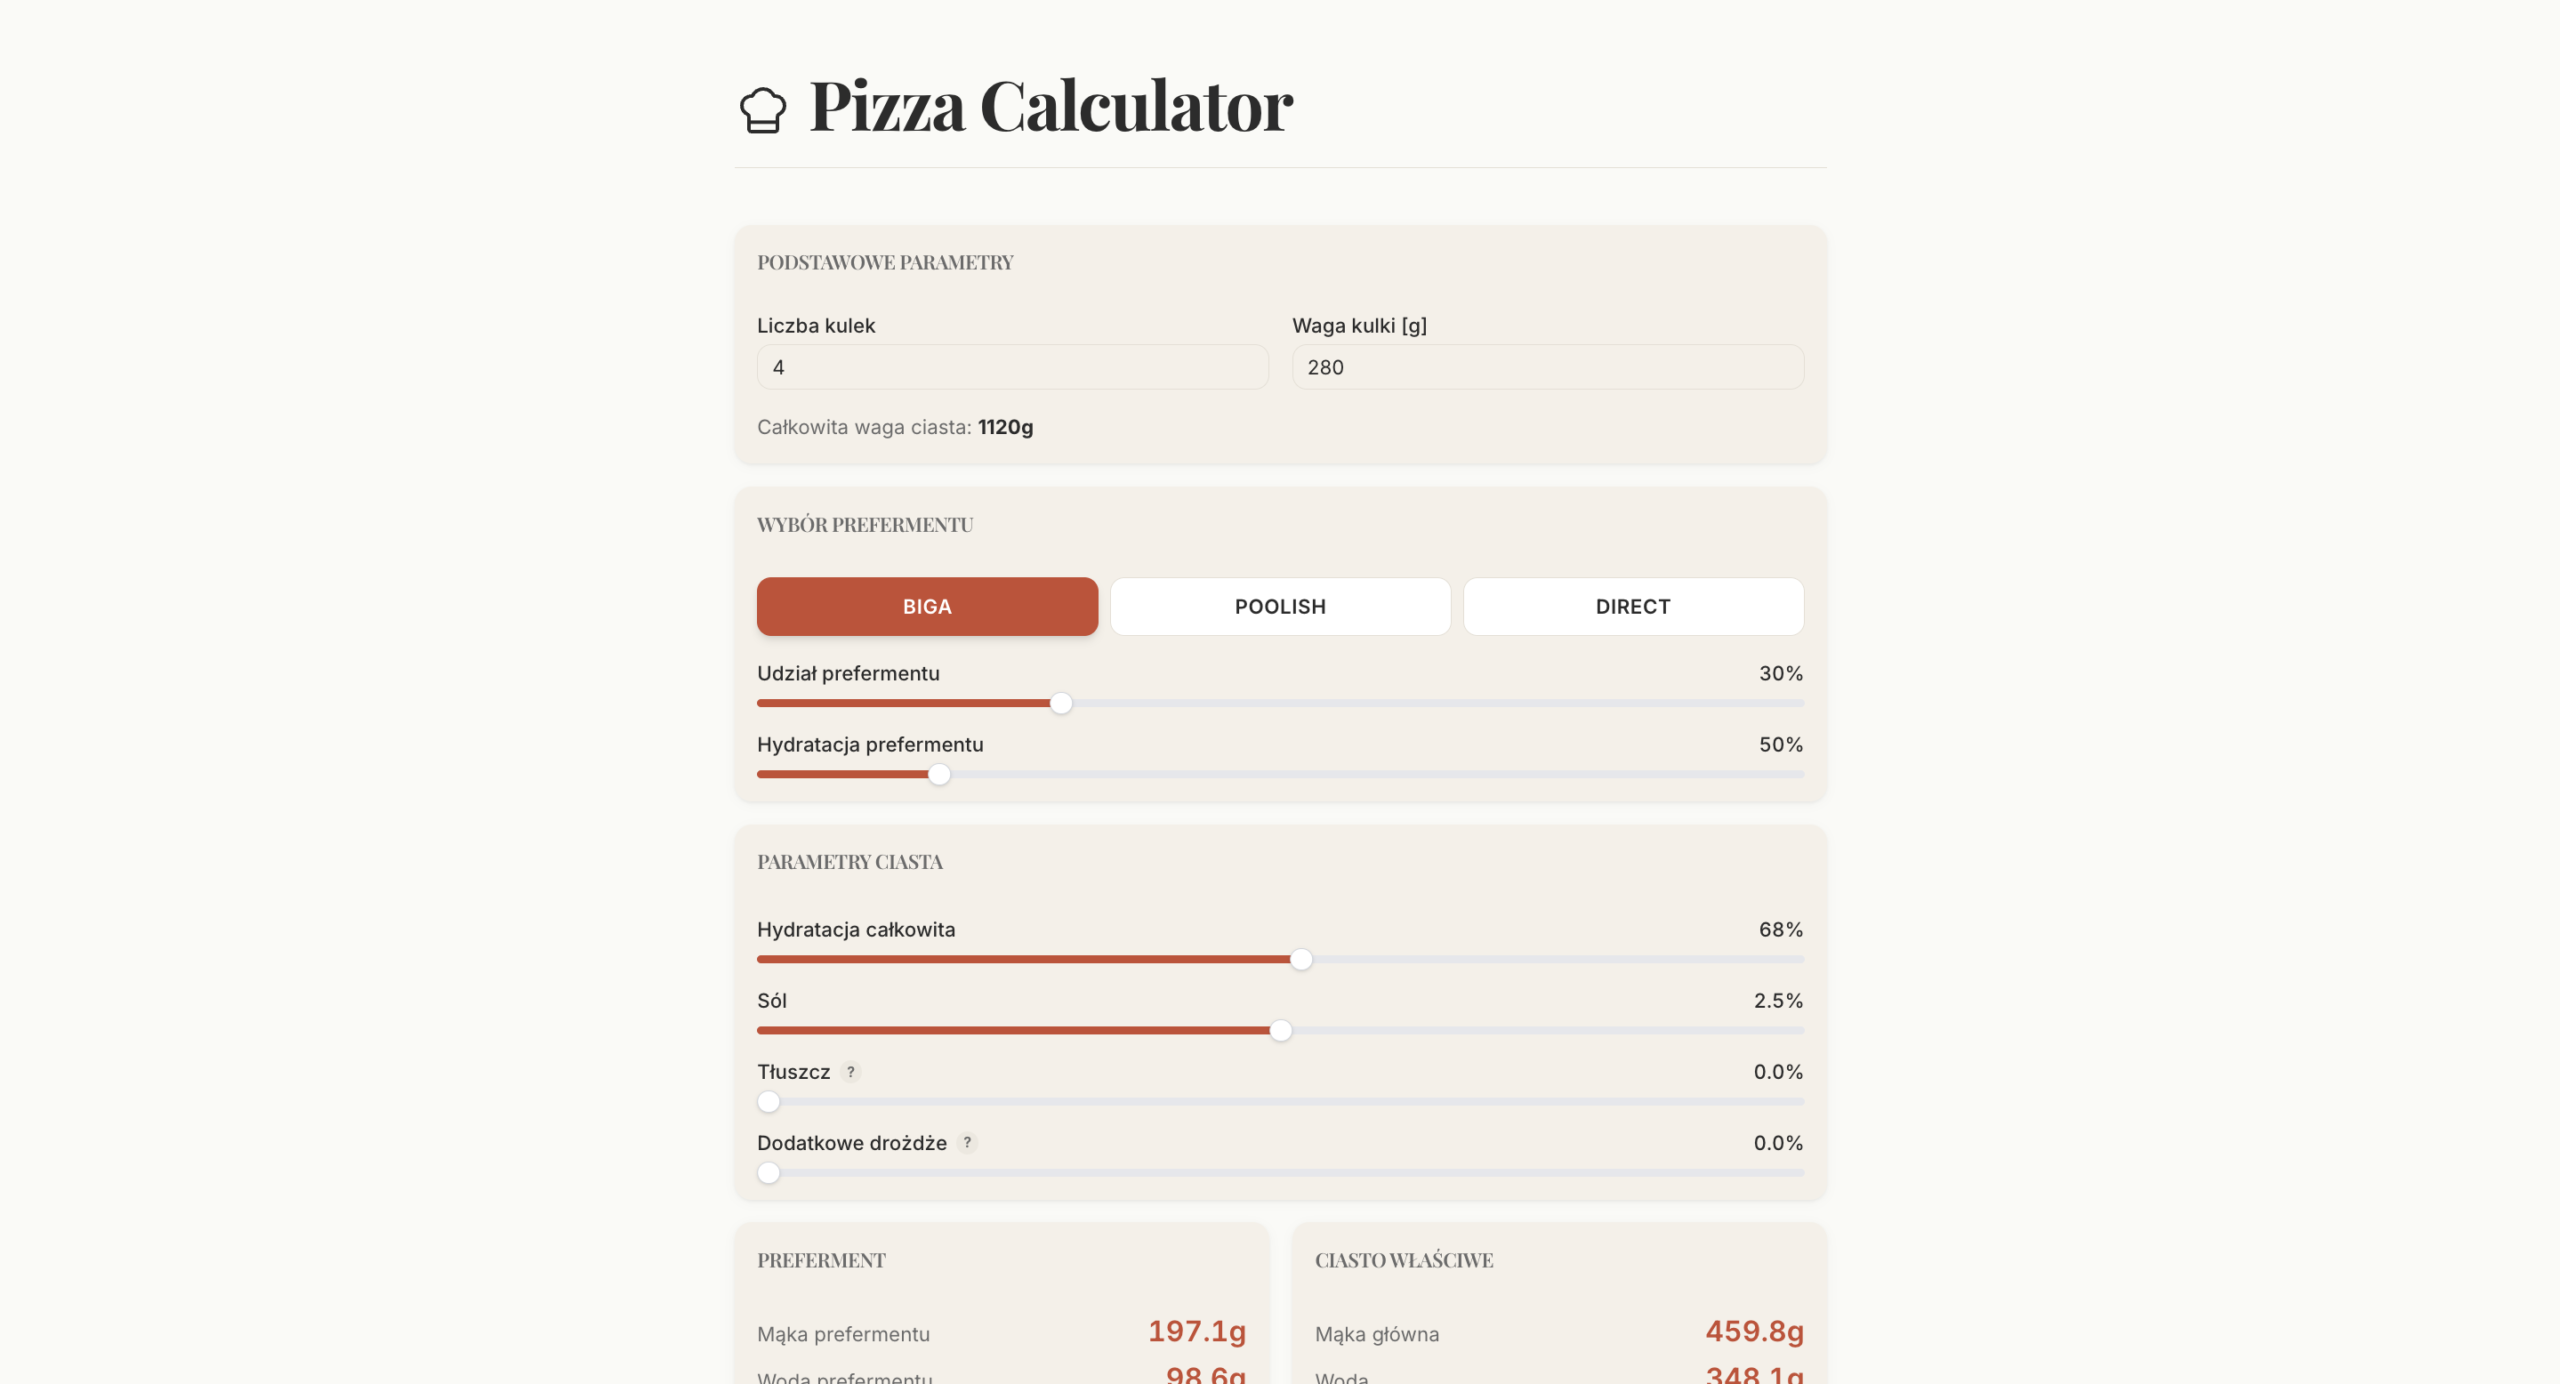
Task: Click the Waga kulki input field
Action: tap(1548, 367)
